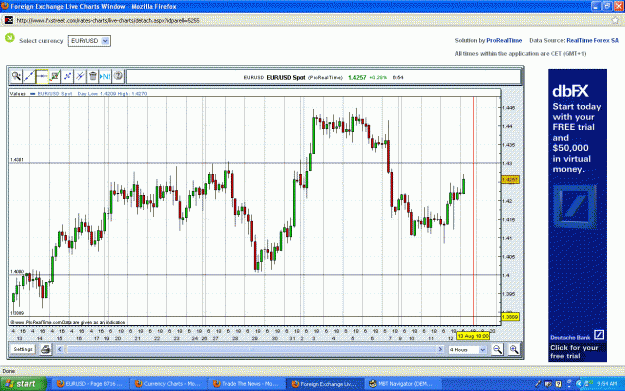Click the chart scrollbar right arrow
This screenshot has height=391, width=625.
pos(440,349)
